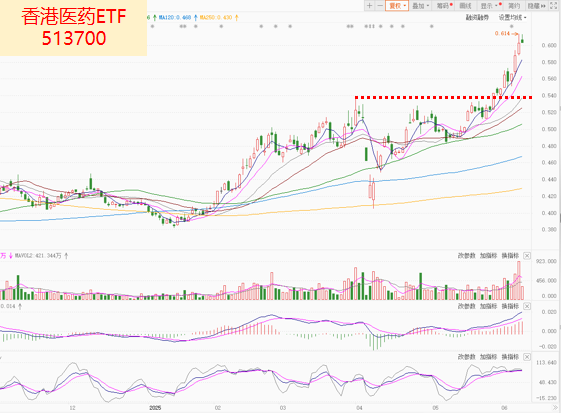Click the 02 month marker on timeline
561x413 pixels.
pos(218,408)
